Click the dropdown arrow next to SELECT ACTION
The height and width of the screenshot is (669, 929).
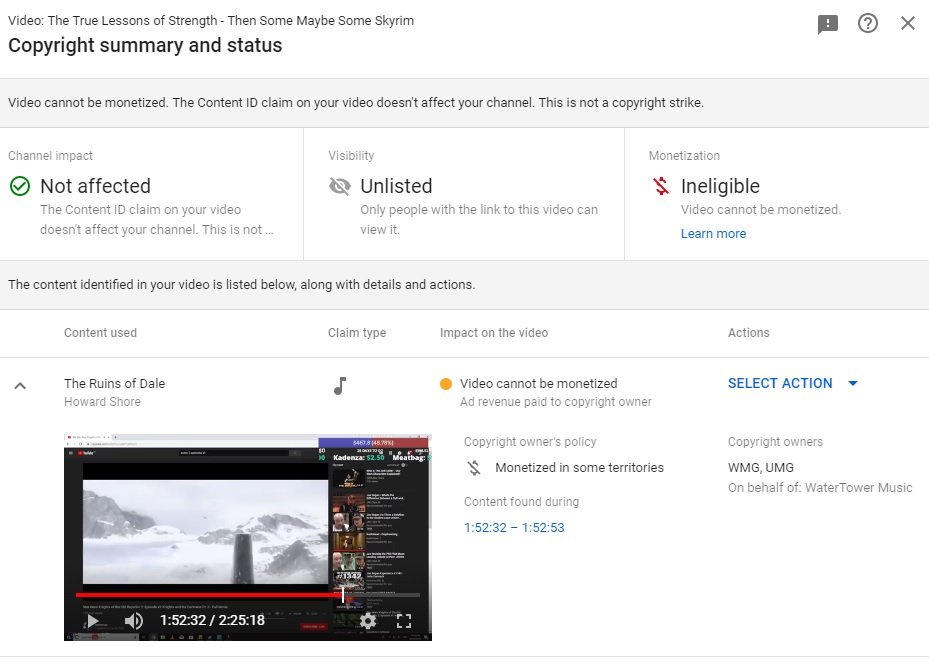tap(853, 383)
